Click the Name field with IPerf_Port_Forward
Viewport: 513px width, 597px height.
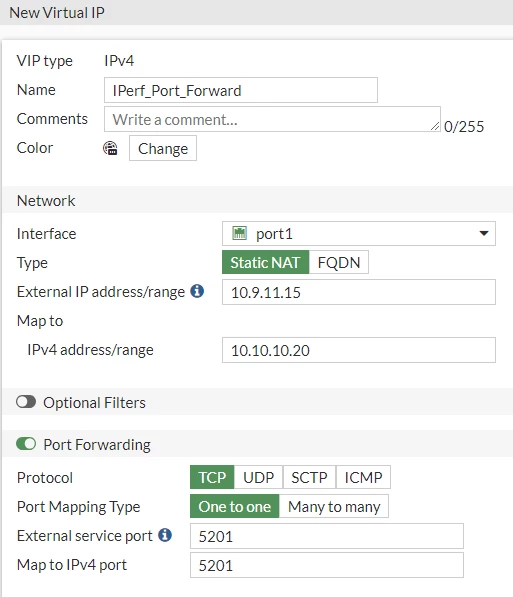pyautogui.click(x=241, y=90)
